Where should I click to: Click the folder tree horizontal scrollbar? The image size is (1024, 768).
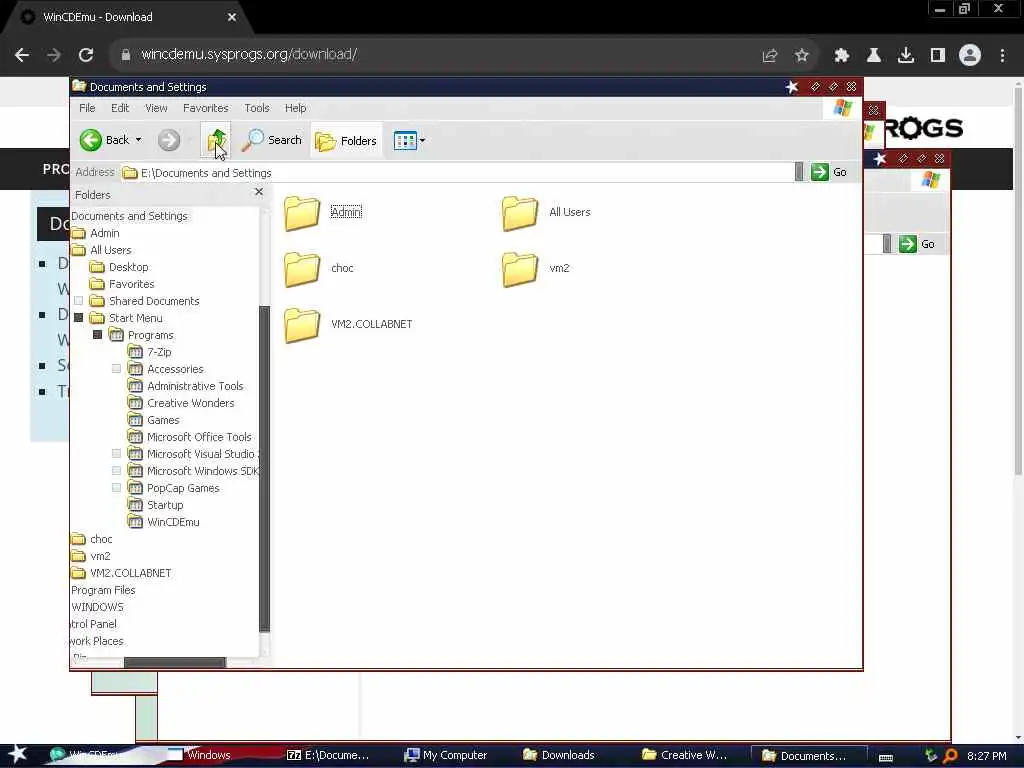[x=174, y=662]
